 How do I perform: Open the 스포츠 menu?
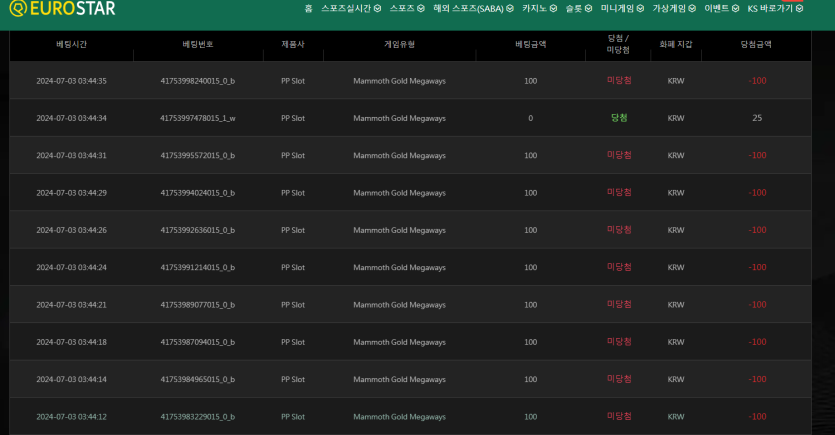[x=402, y=9]
